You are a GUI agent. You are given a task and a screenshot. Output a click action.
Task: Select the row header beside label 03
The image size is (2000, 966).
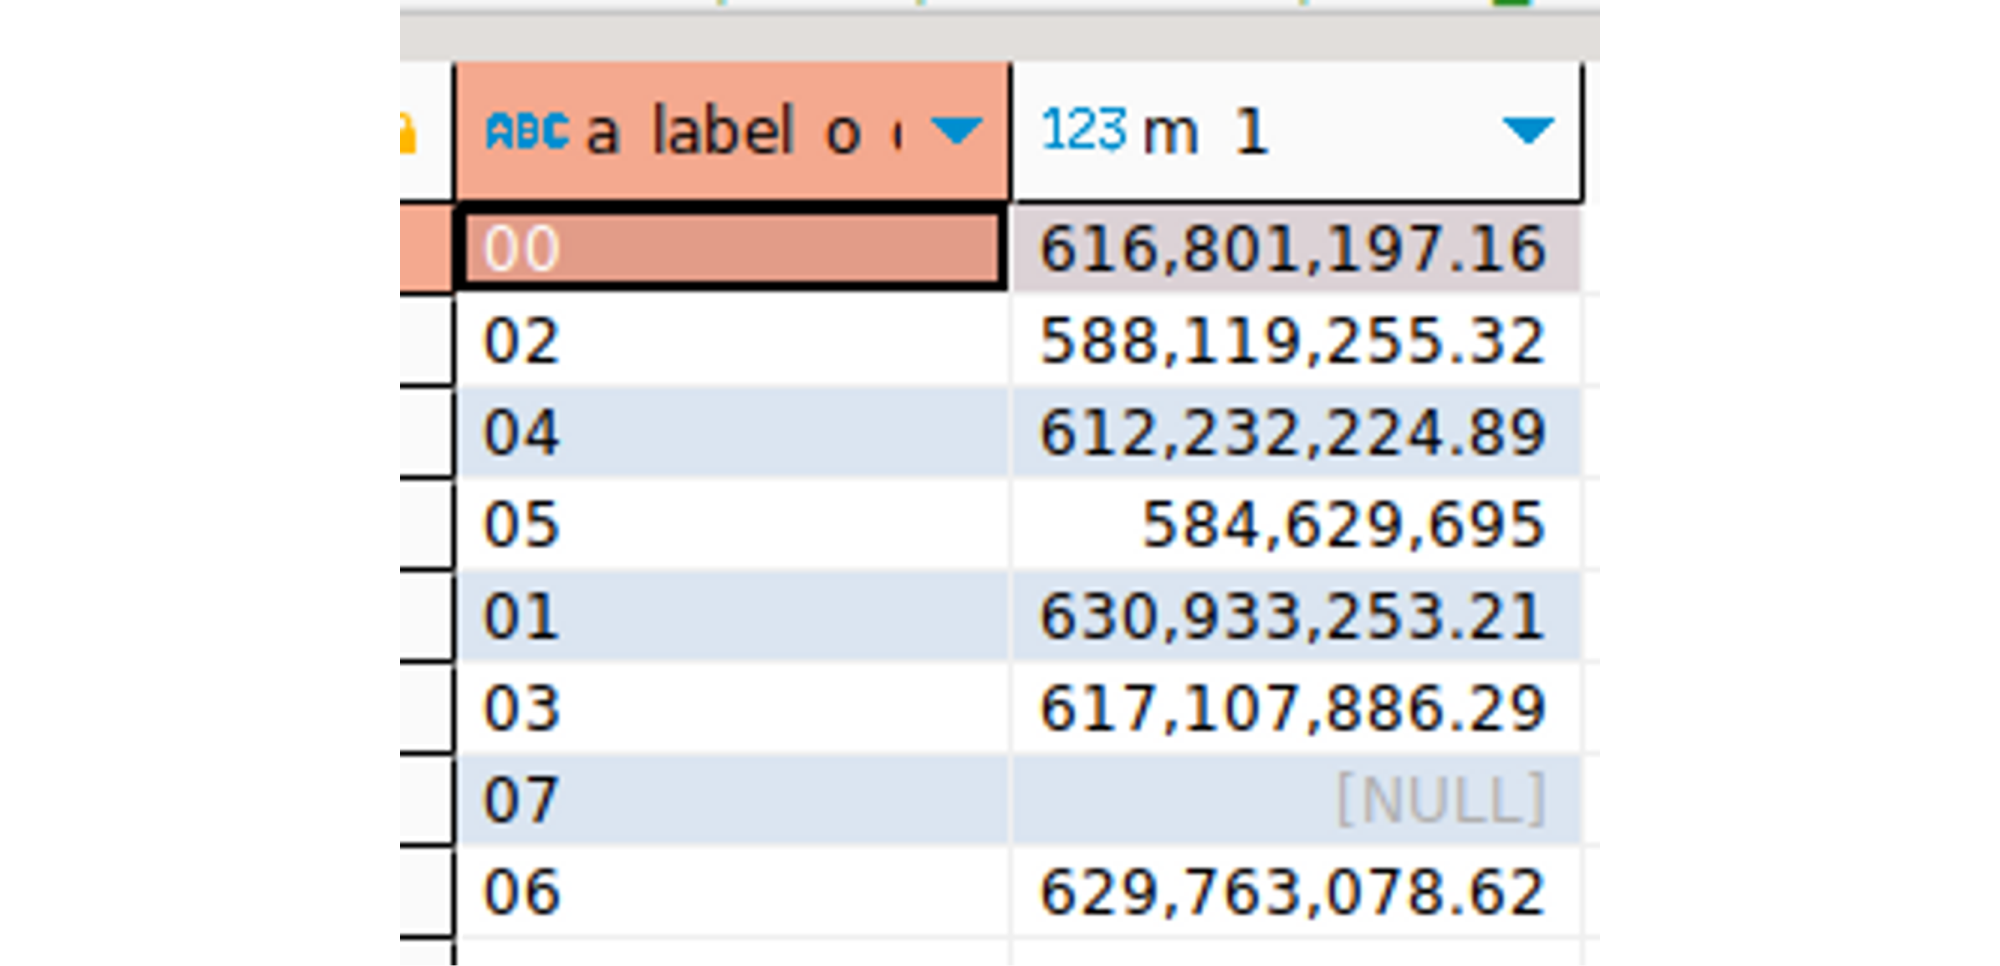426,708
